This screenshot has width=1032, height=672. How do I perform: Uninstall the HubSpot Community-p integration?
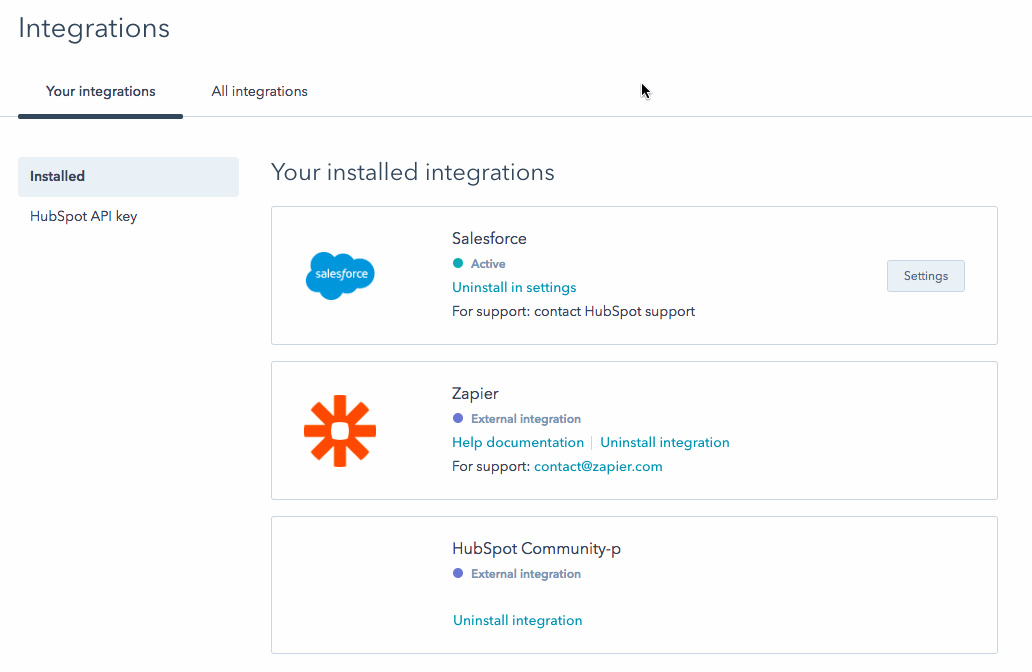(517, 620)
